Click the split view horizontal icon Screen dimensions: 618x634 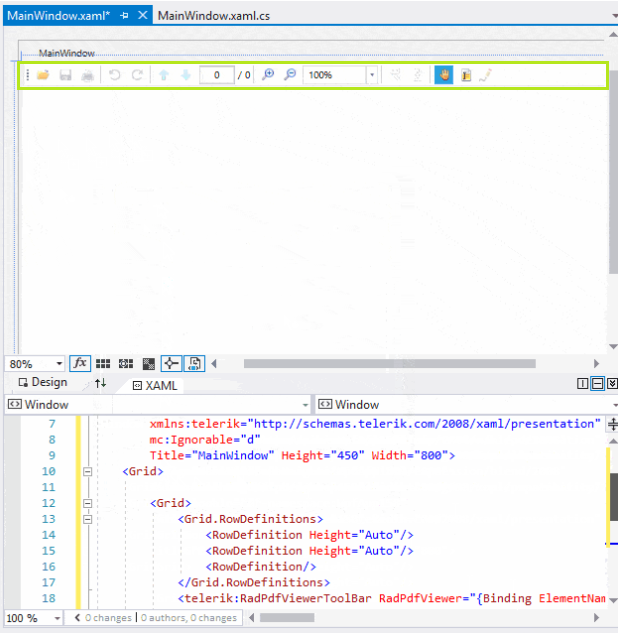click(597, 383)
